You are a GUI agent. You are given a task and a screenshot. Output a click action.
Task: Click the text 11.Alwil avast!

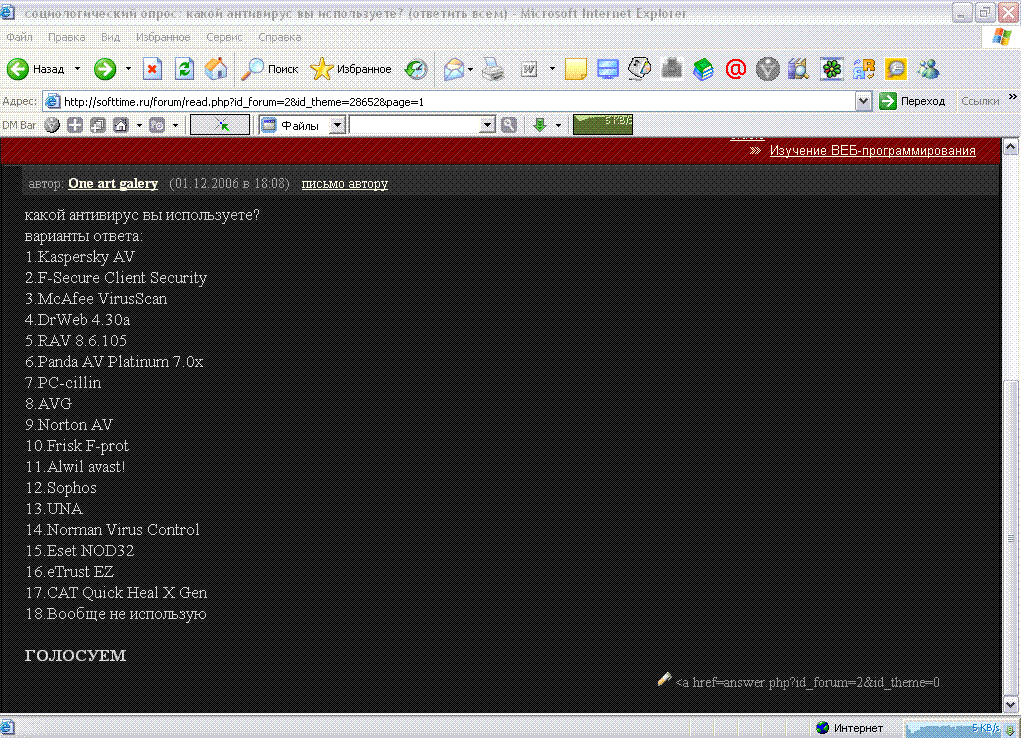(74, 466)
